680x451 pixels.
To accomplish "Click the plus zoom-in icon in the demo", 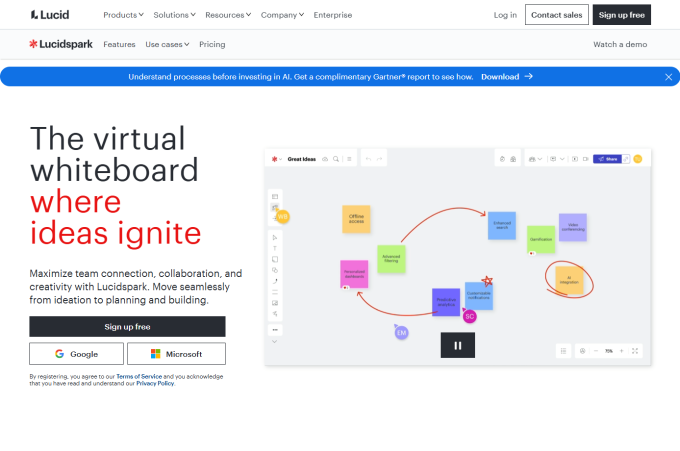I will tap(621, 351).
